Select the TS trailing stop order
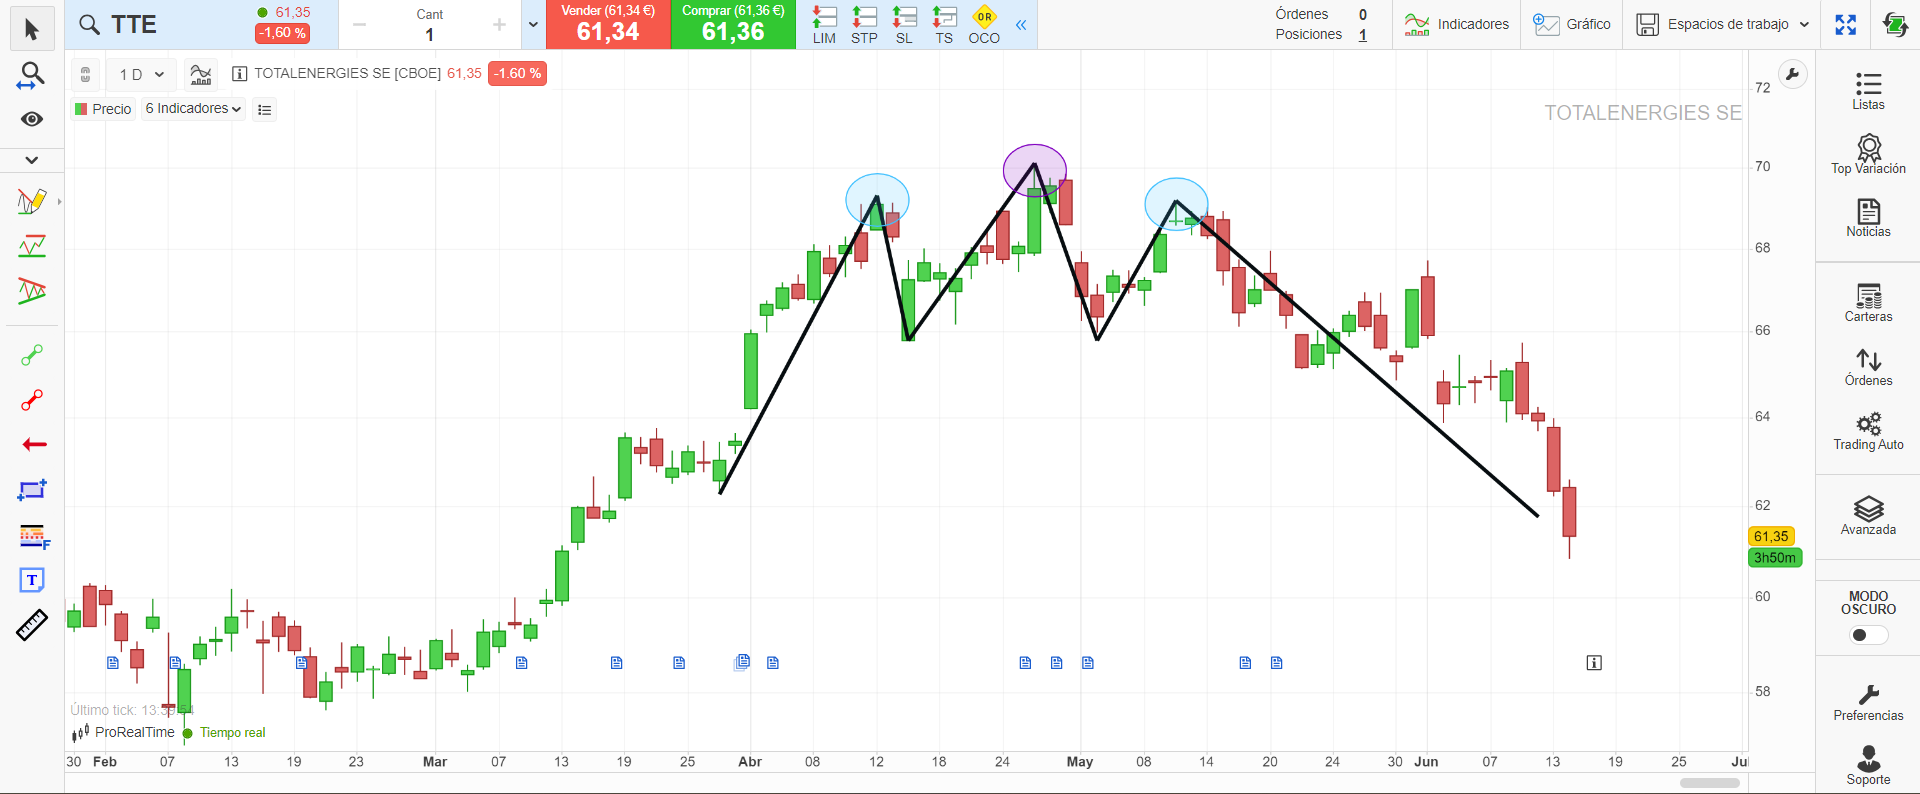Screen dimensions: 1920x794 point(944,25)
